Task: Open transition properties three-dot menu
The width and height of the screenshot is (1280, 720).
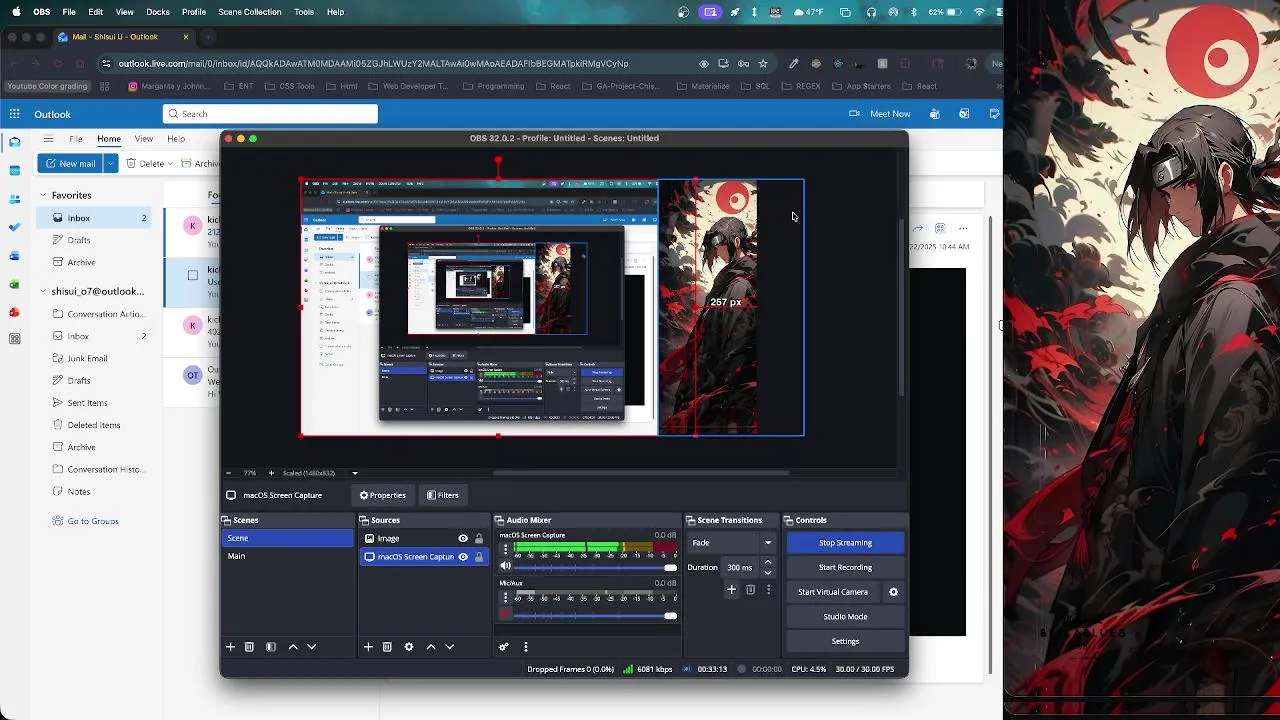Action: (768, 590)
